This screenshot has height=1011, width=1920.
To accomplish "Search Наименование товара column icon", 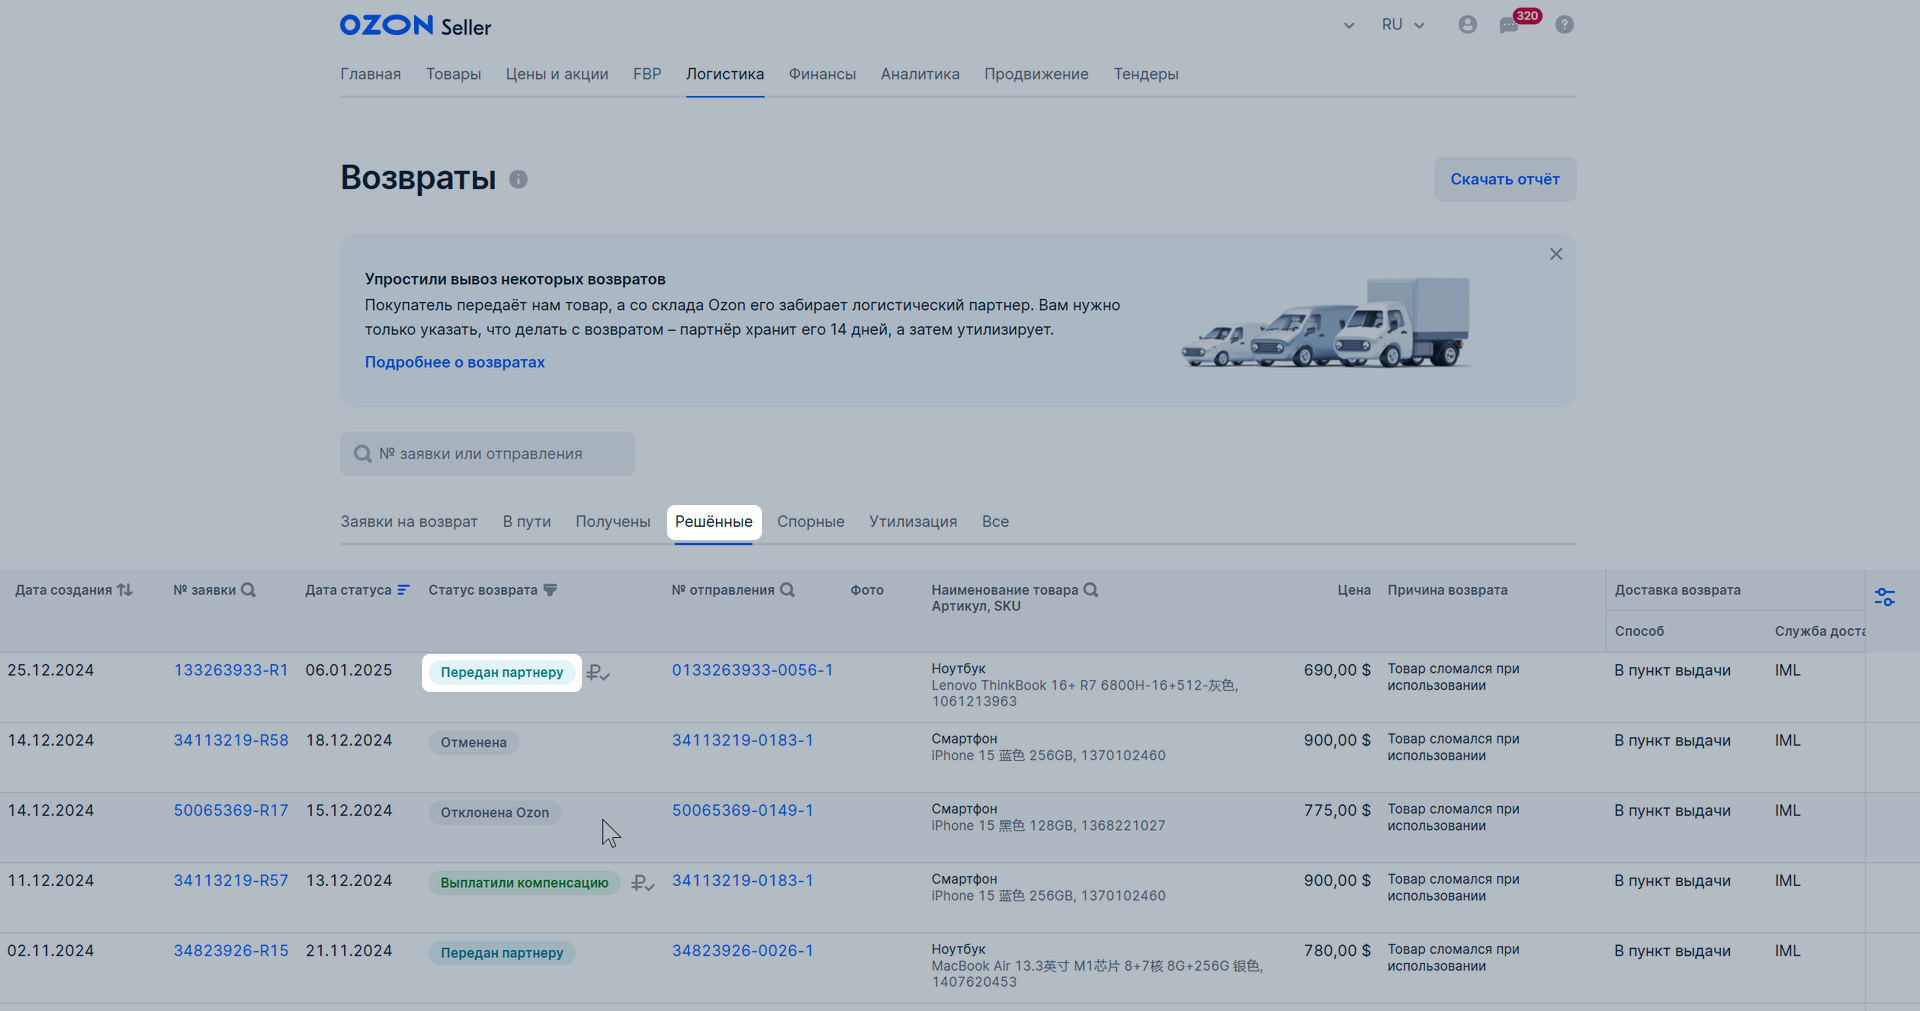I will (1091, 590).
